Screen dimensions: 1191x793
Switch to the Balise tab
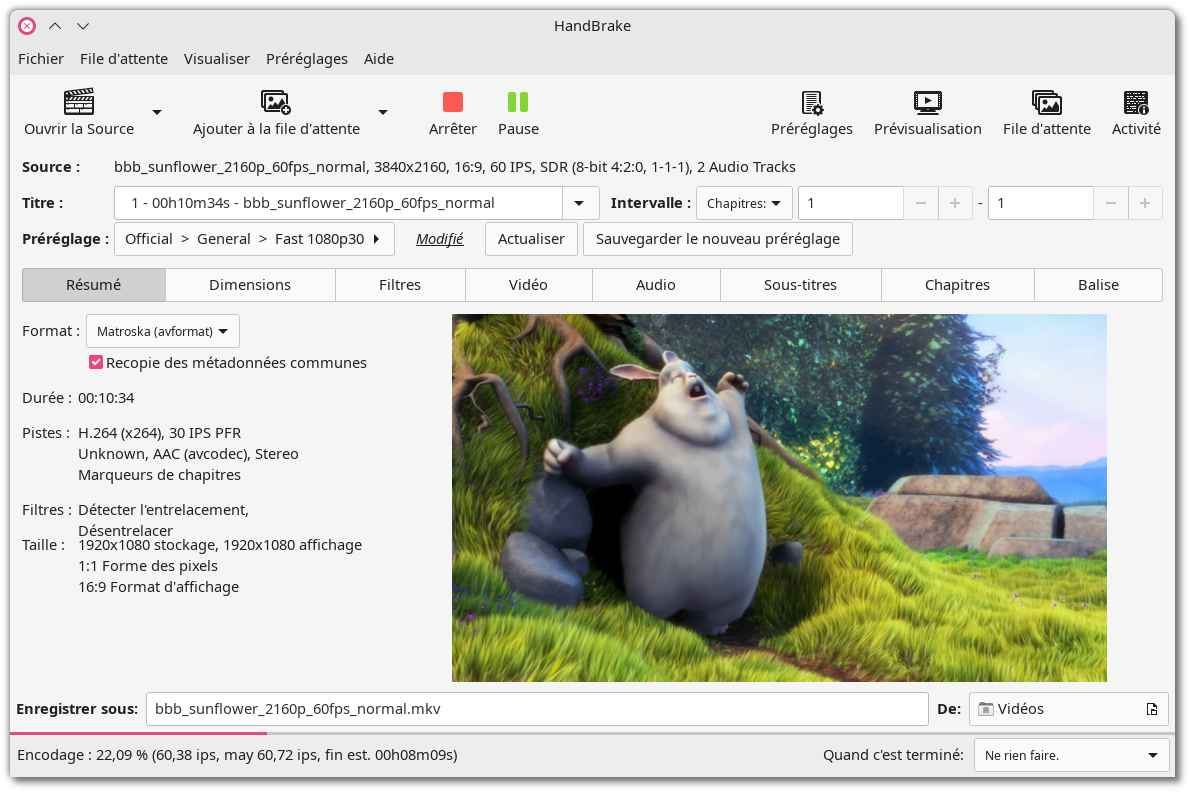(x=1098, y=285)
